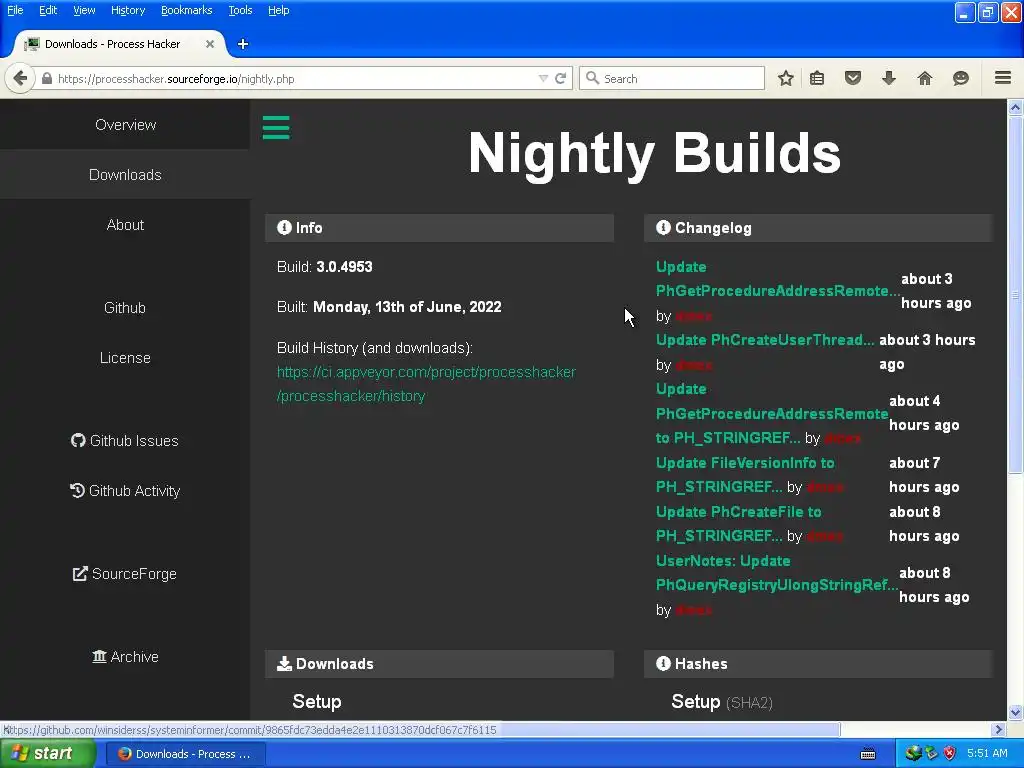Open the About sidebar page
This screenshot has height=768, width=1024.
click(x=125, y=225)
